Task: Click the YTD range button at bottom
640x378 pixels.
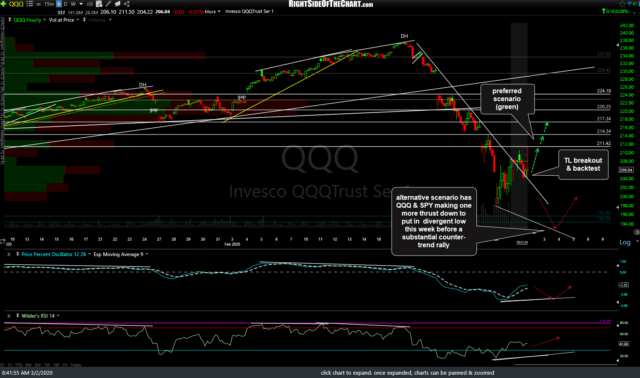Action: pos(18,365)
